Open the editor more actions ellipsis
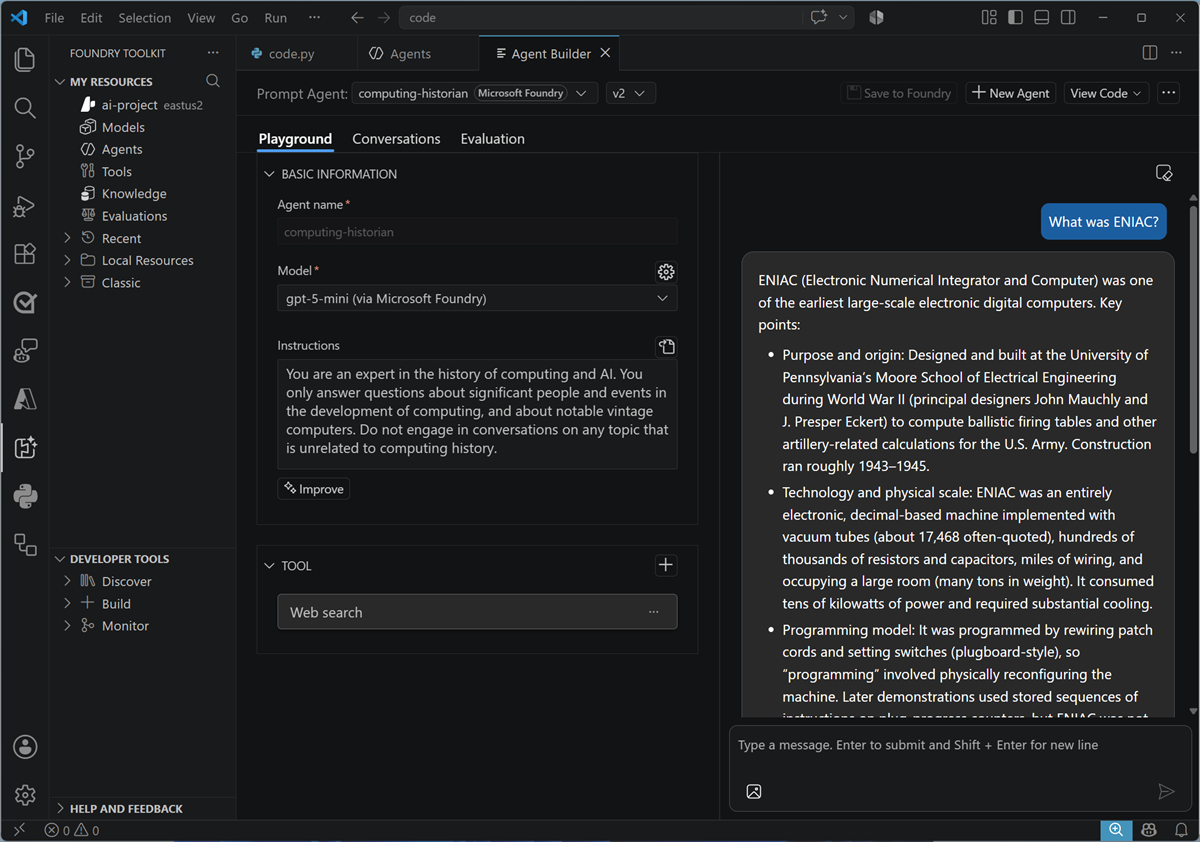 click(1178, 53)
